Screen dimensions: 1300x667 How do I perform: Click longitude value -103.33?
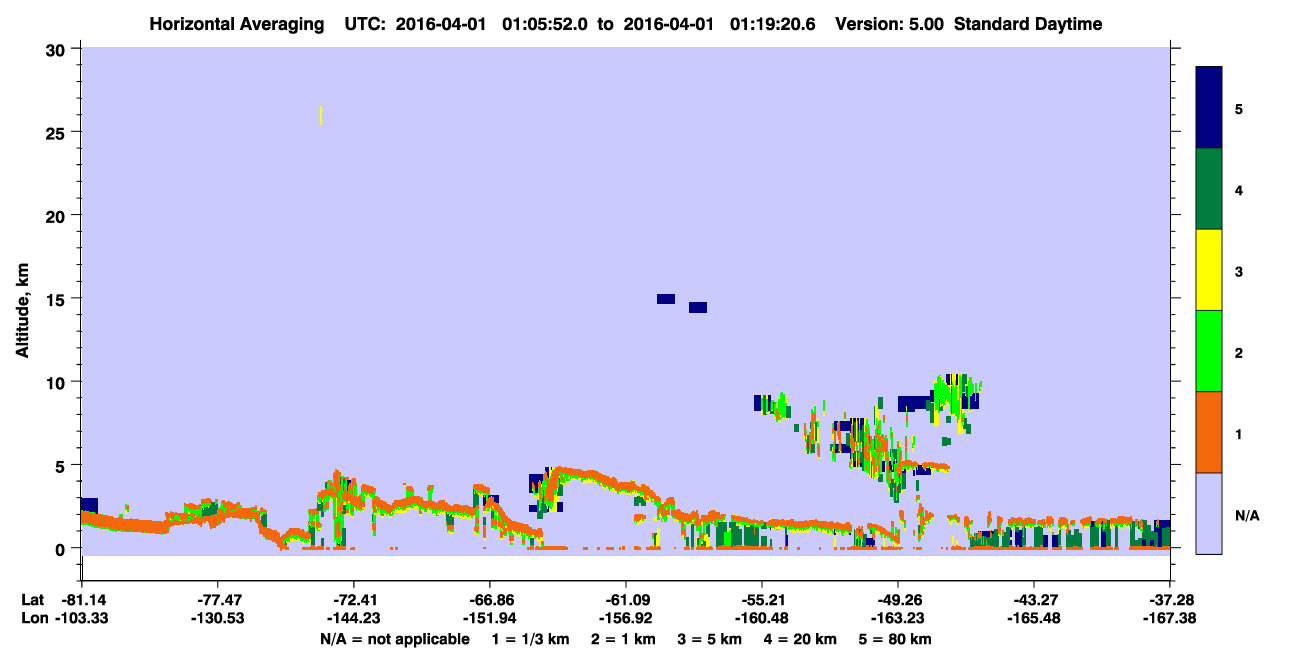pos(82,618)
